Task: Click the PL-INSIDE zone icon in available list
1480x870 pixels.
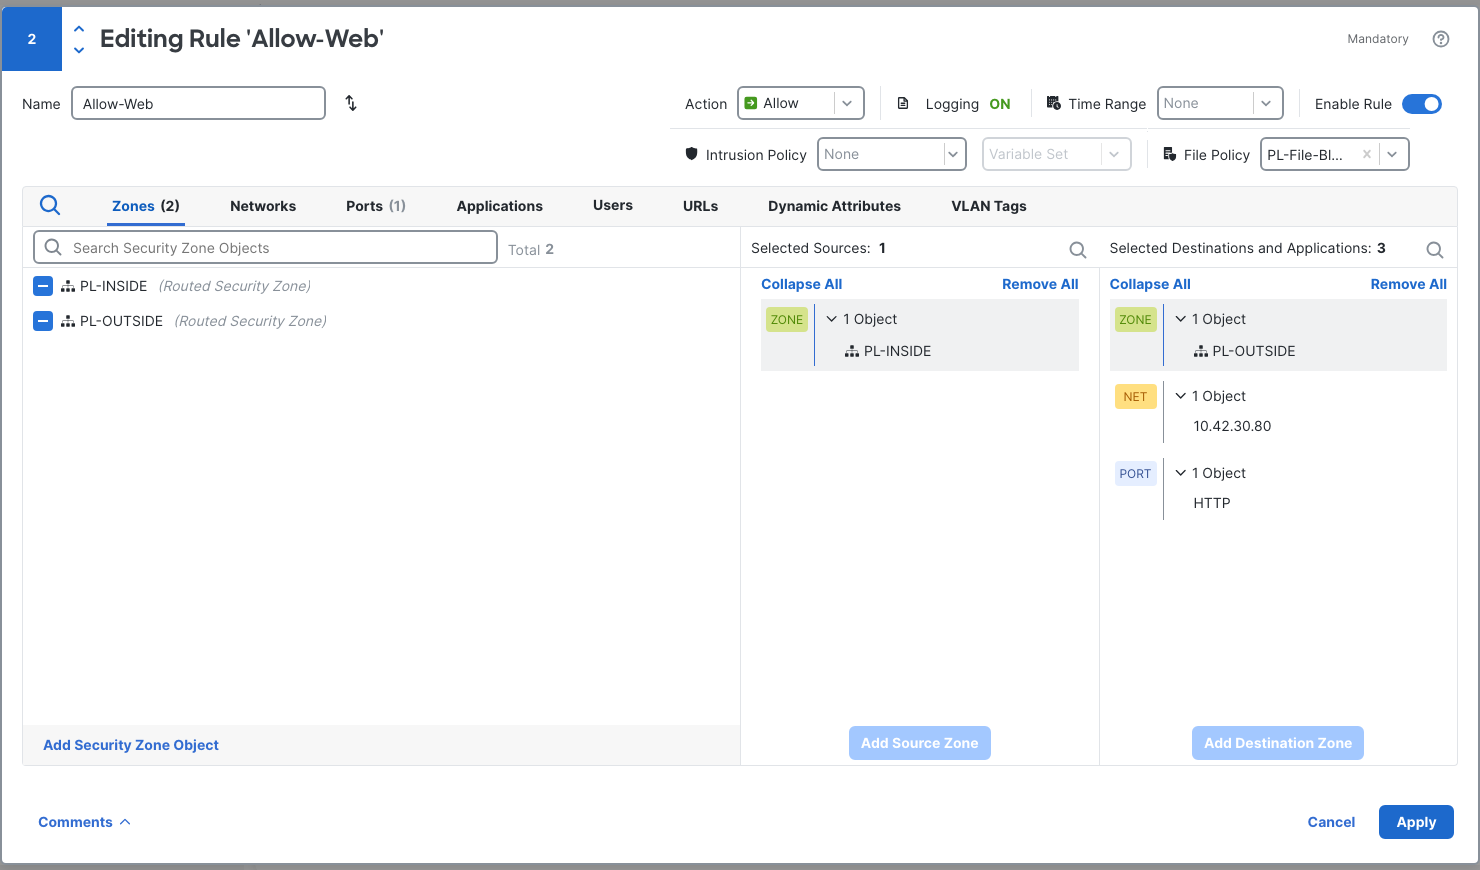Action: coord(68,286)
